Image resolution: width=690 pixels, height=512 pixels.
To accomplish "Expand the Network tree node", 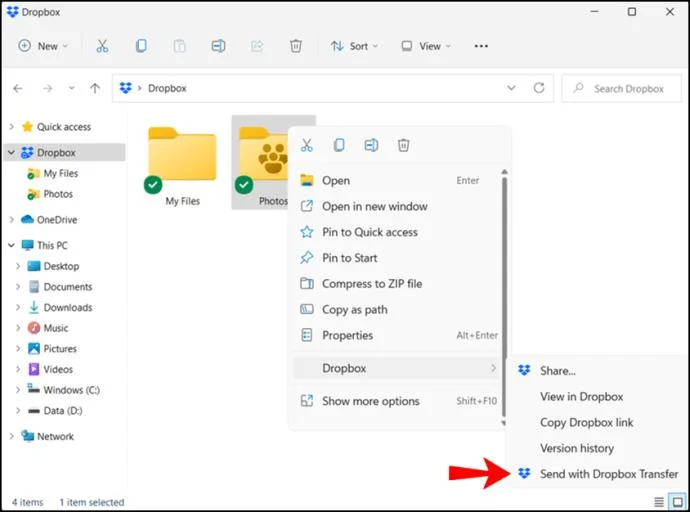I will point(11,436).
